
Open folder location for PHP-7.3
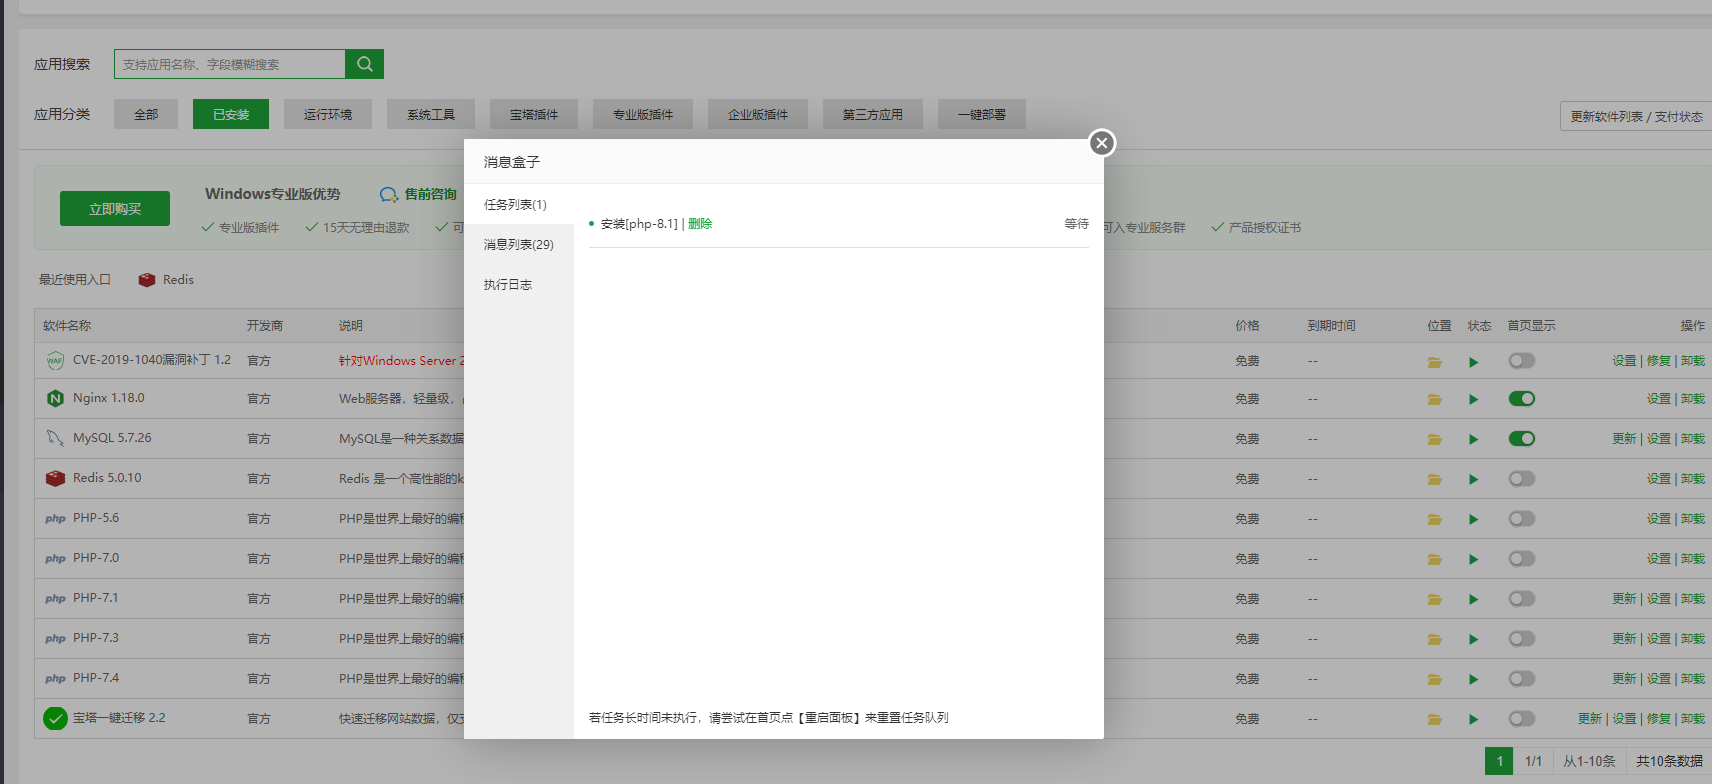[x=1435, y=639]
